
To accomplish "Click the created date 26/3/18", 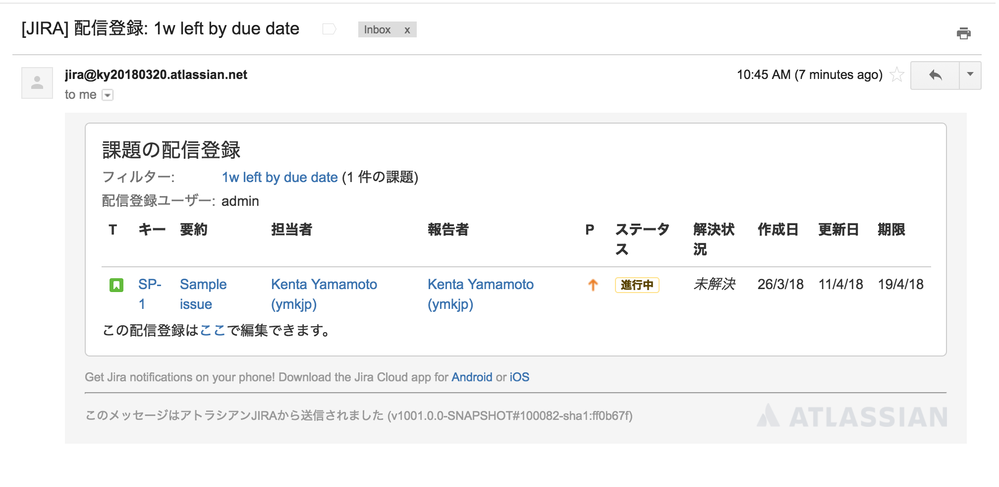I will coord(780,284).
